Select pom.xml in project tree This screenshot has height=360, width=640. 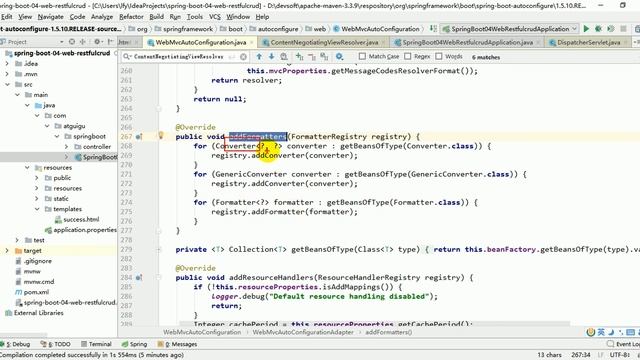36,292
